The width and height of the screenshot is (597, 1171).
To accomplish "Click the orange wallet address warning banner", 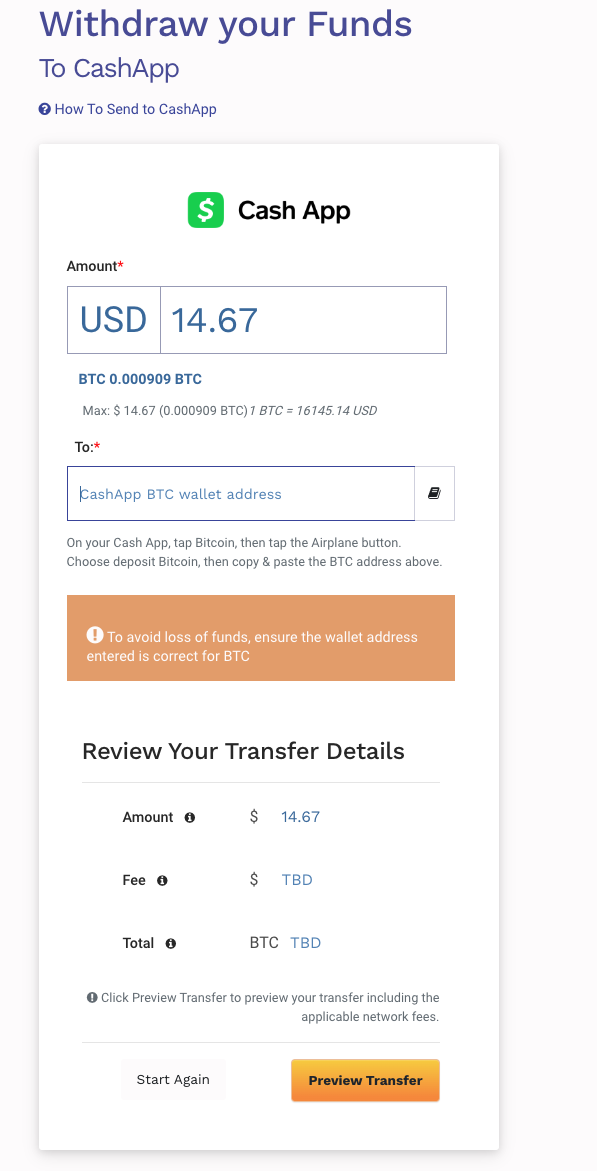I will 261,638.
